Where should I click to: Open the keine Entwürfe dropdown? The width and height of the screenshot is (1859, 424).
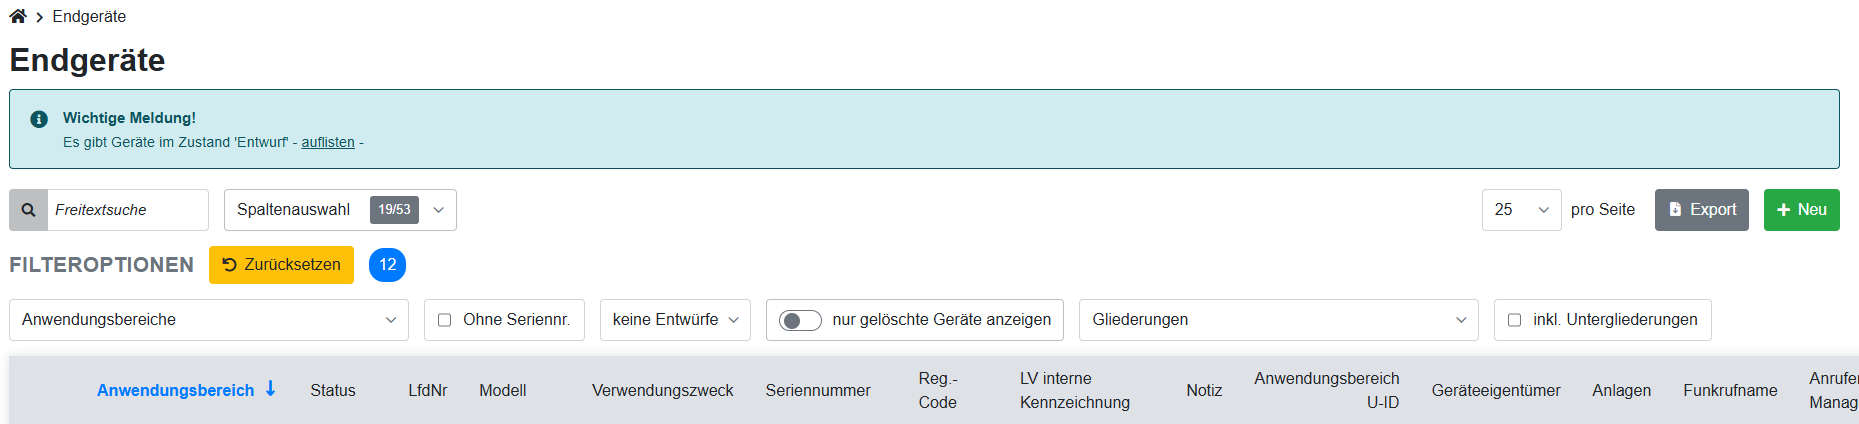[675, 320]
